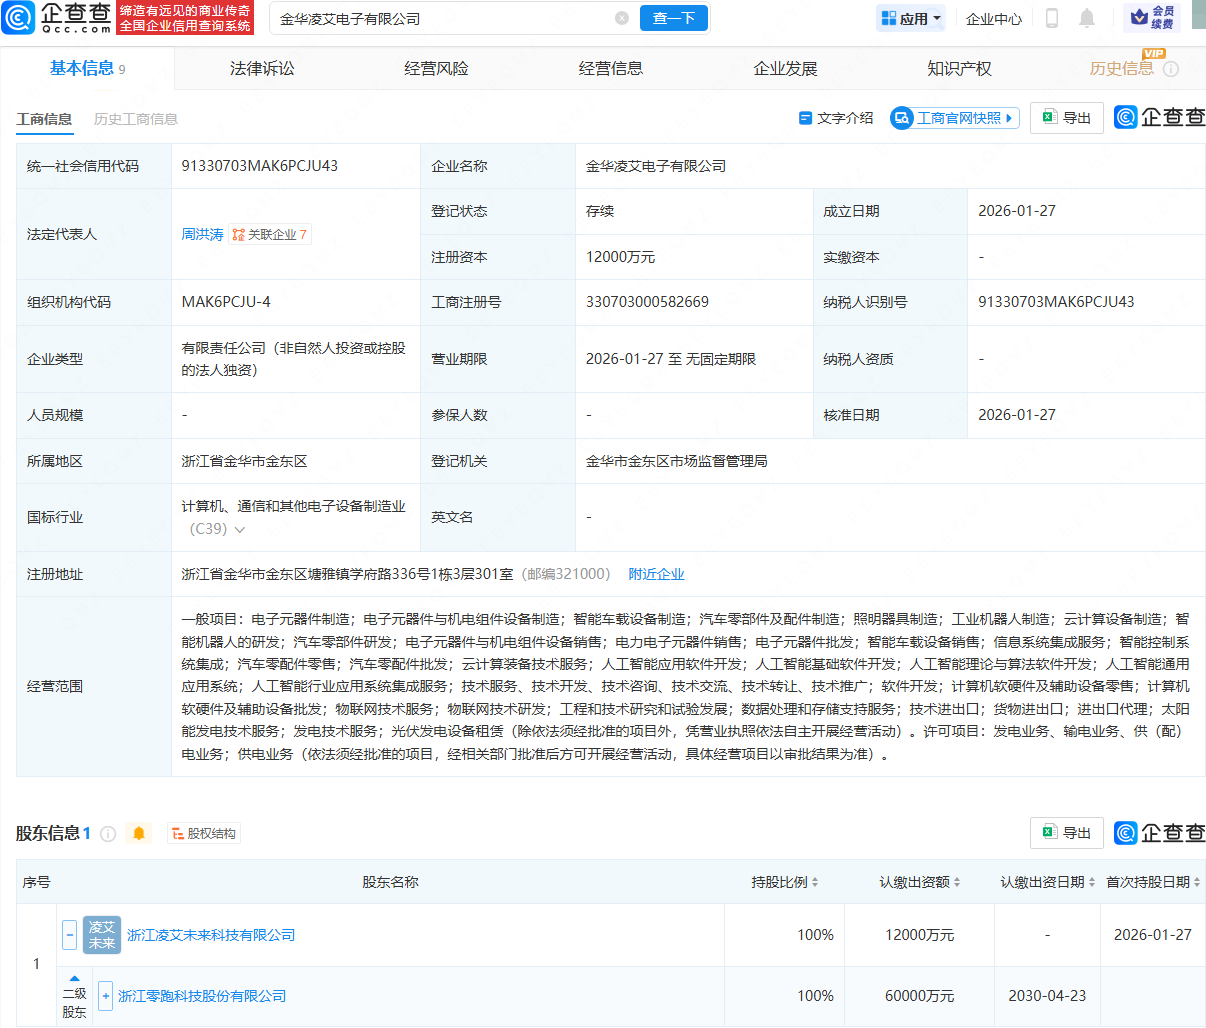The image size is (1206, 1028).
Task: Click info icon next to 股东信息 heading
Action: pos(108,833)
